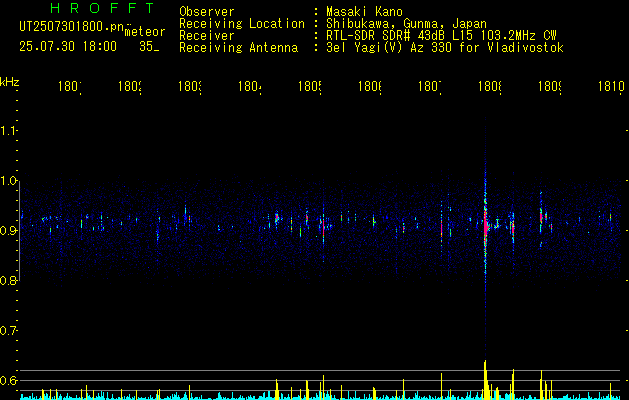Click the 'meteor' label
Image resolution: width=629 pixels, height=400 pixels.
[145, 32]
